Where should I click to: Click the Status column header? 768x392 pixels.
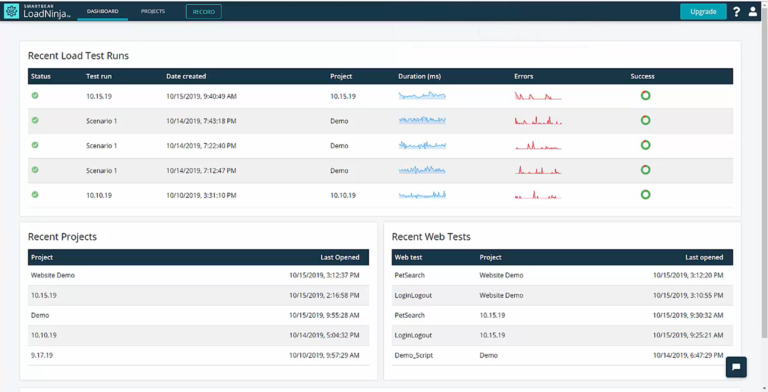(41, 76)
